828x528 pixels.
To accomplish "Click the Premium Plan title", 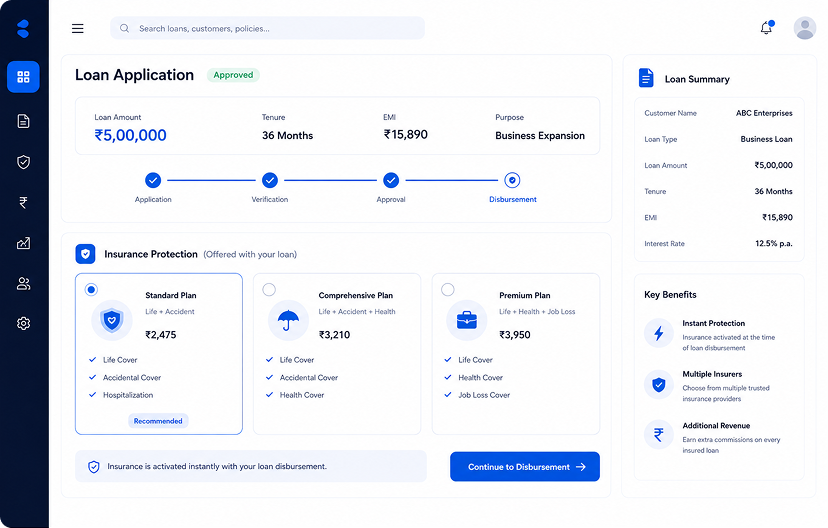I will tap(525, 295).
